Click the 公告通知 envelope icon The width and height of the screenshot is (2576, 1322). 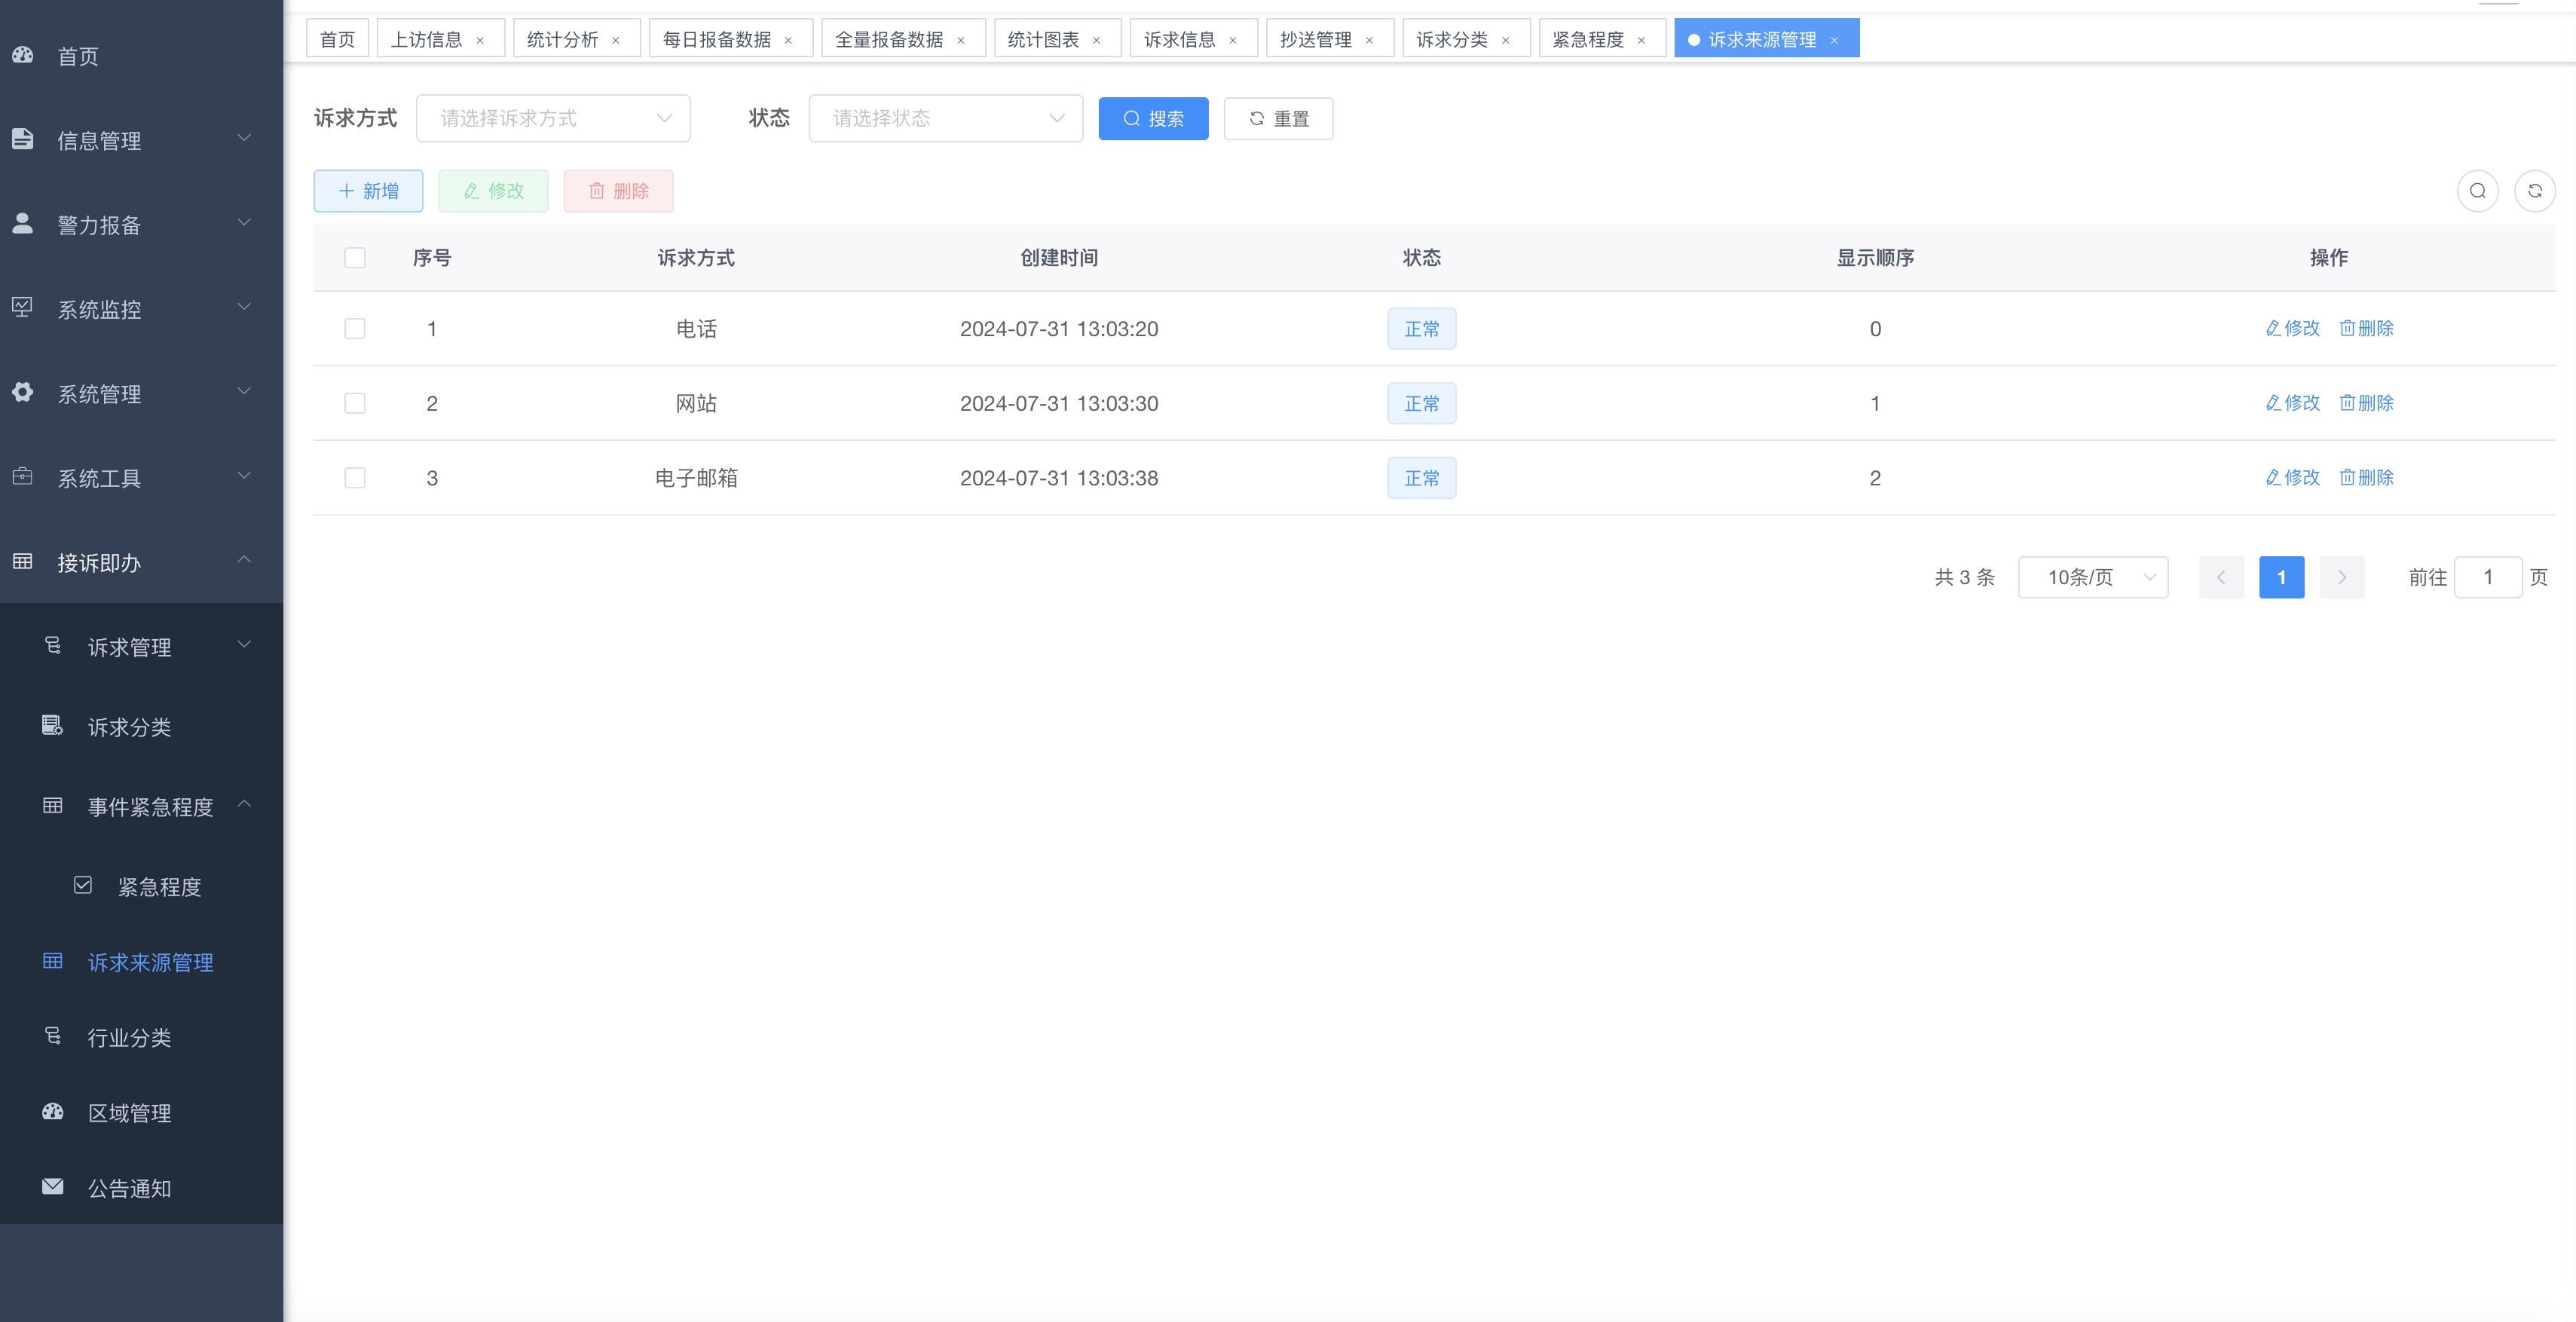(x=53, y=1186)
